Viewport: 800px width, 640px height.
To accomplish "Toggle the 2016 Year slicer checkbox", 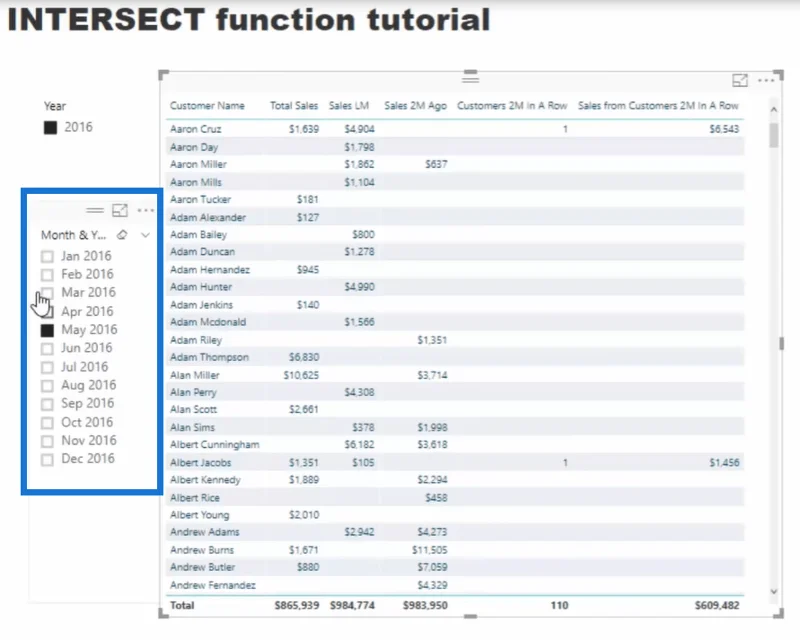I will (x=50, y=127).
